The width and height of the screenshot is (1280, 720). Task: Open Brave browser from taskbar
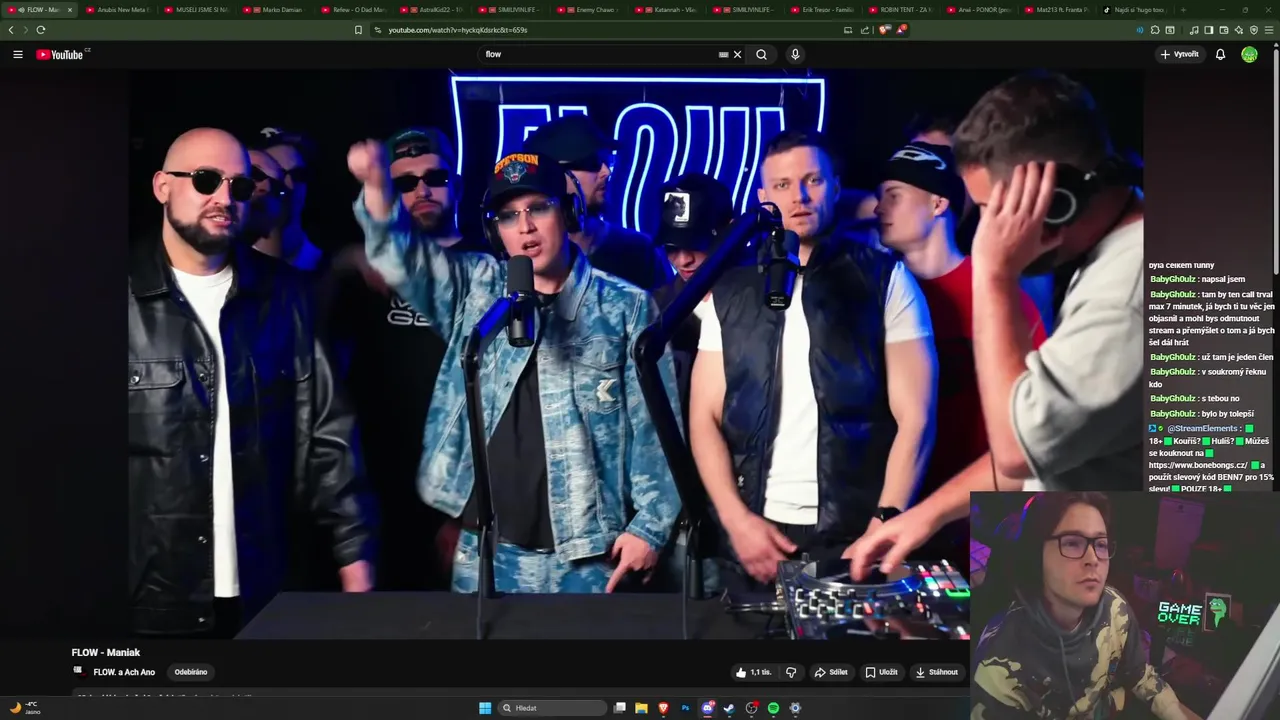coord(663,708)
